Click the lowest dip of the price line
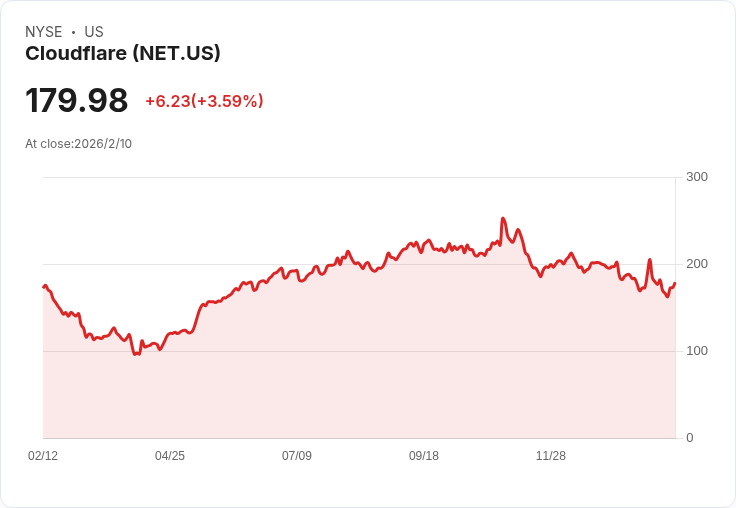 tap(135, 354)
